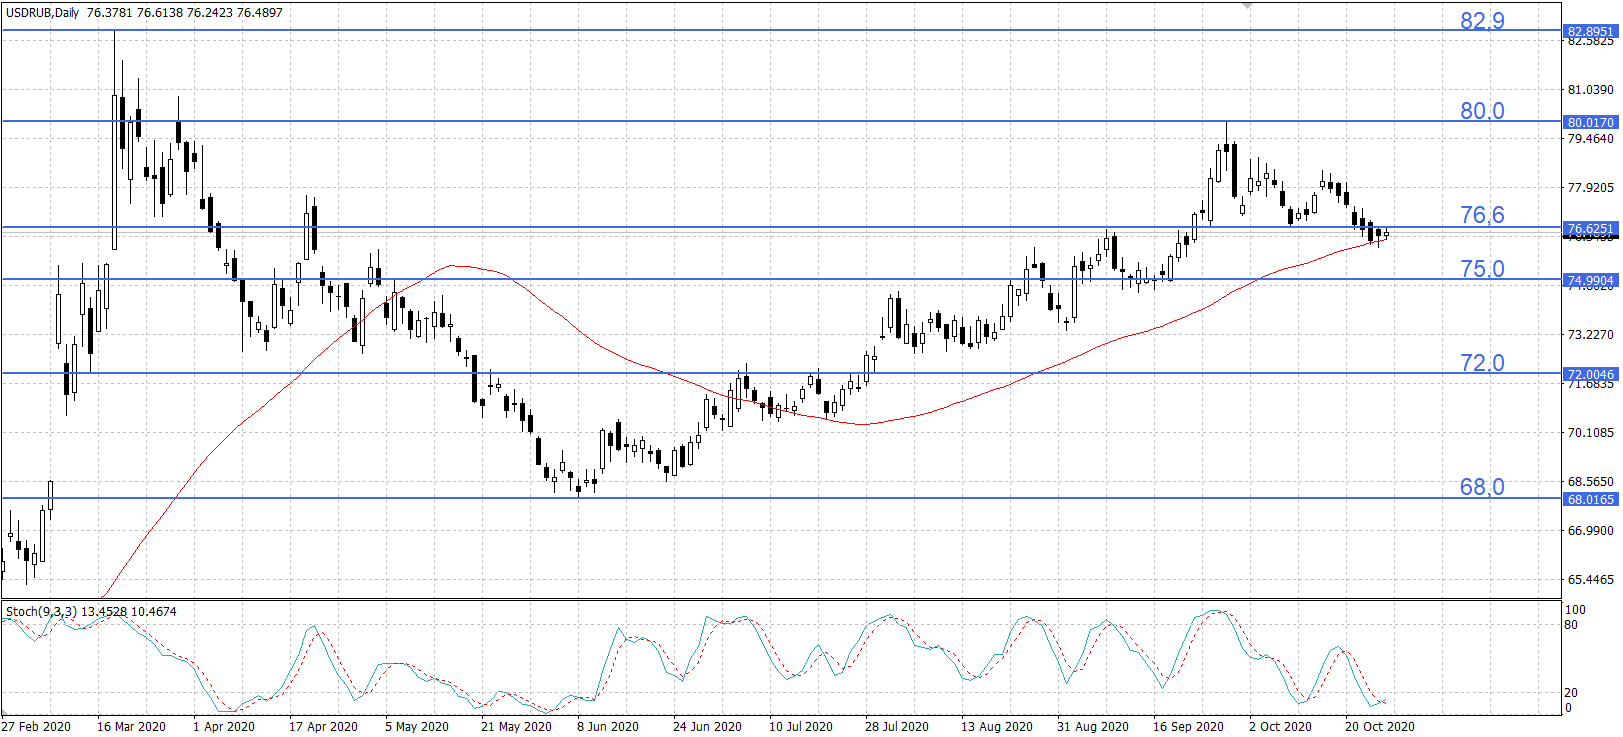
Task: Select the 68.0 level label
Action: tap(1482, 487)
